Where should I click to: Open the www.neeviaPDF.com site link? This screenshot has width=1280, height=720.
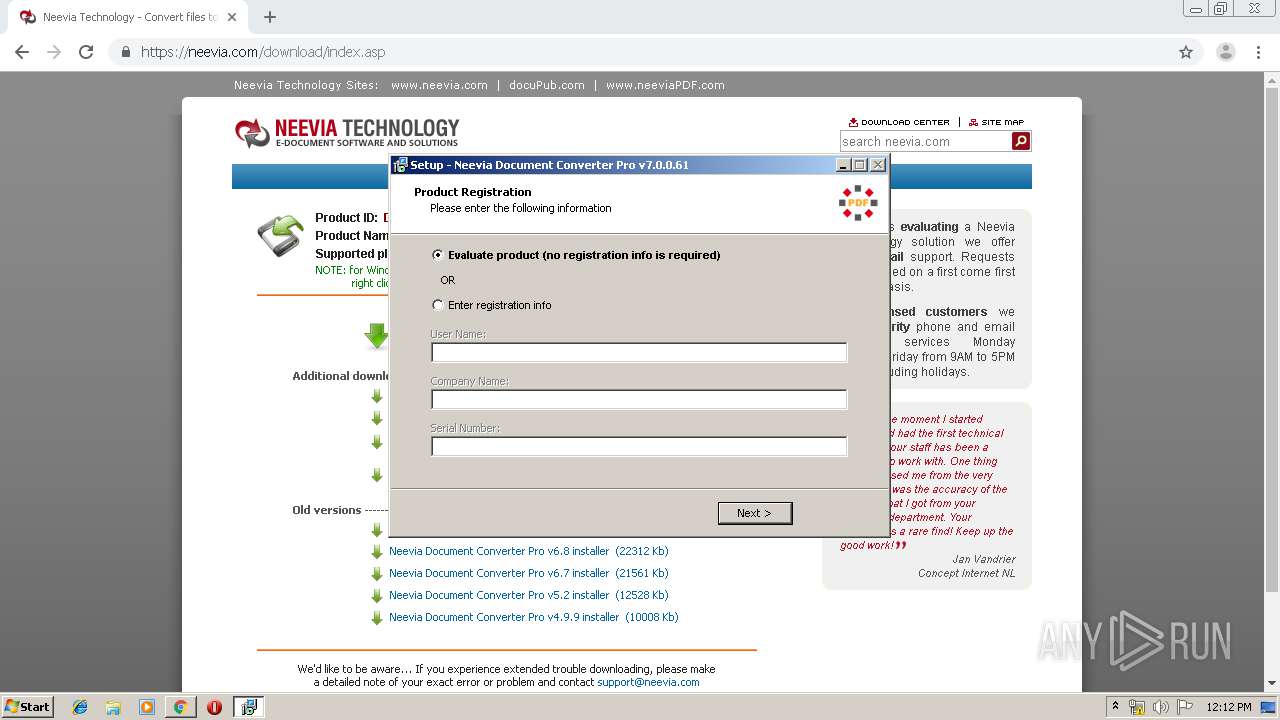tap(665, 85)
